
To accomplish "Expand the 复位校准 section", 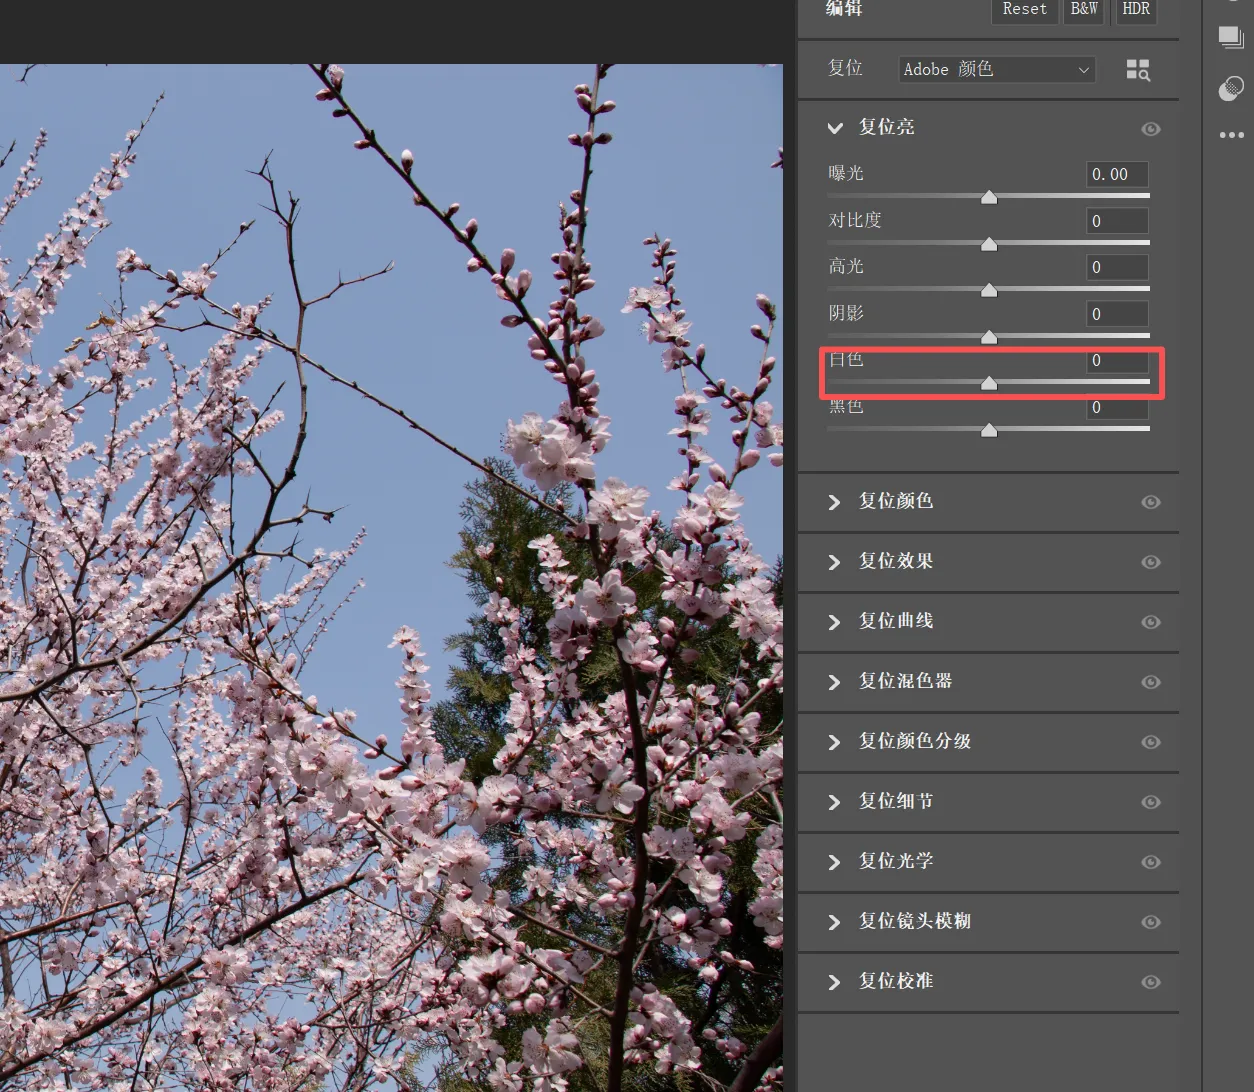I will click(x=835, y=982).
